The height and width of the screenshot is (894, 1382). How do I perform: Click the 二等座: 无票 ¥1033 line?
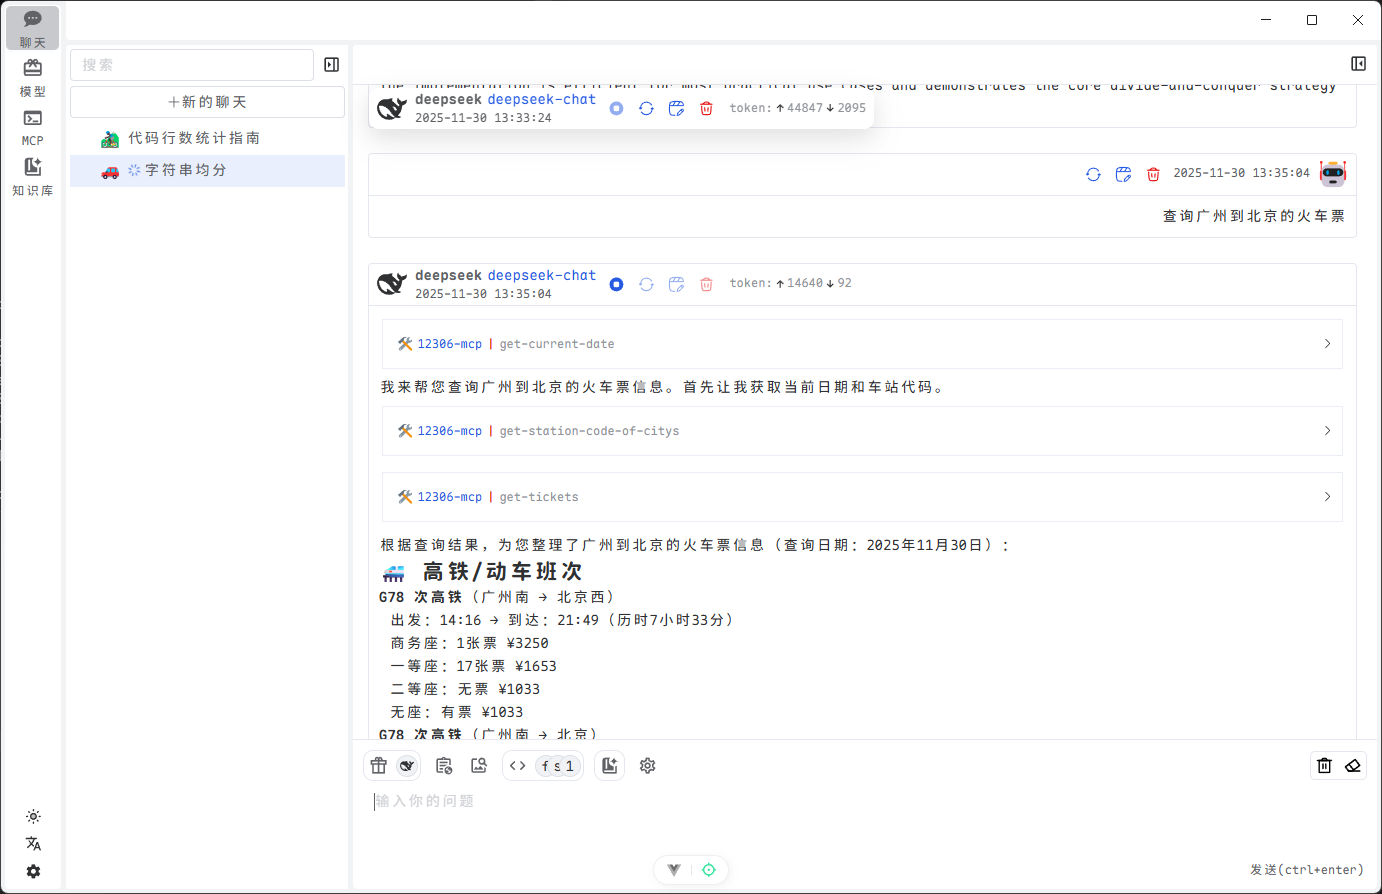[465, 689]
